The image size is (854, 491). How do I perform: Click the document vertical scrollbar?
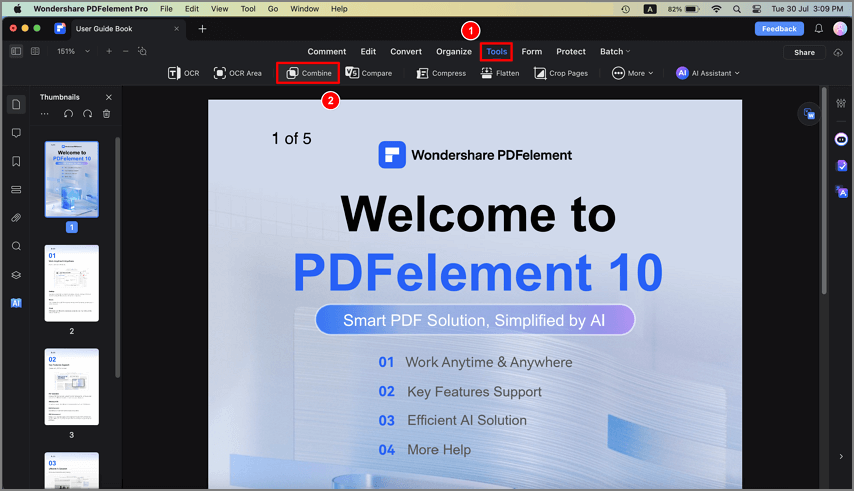(x=824, y=191)
